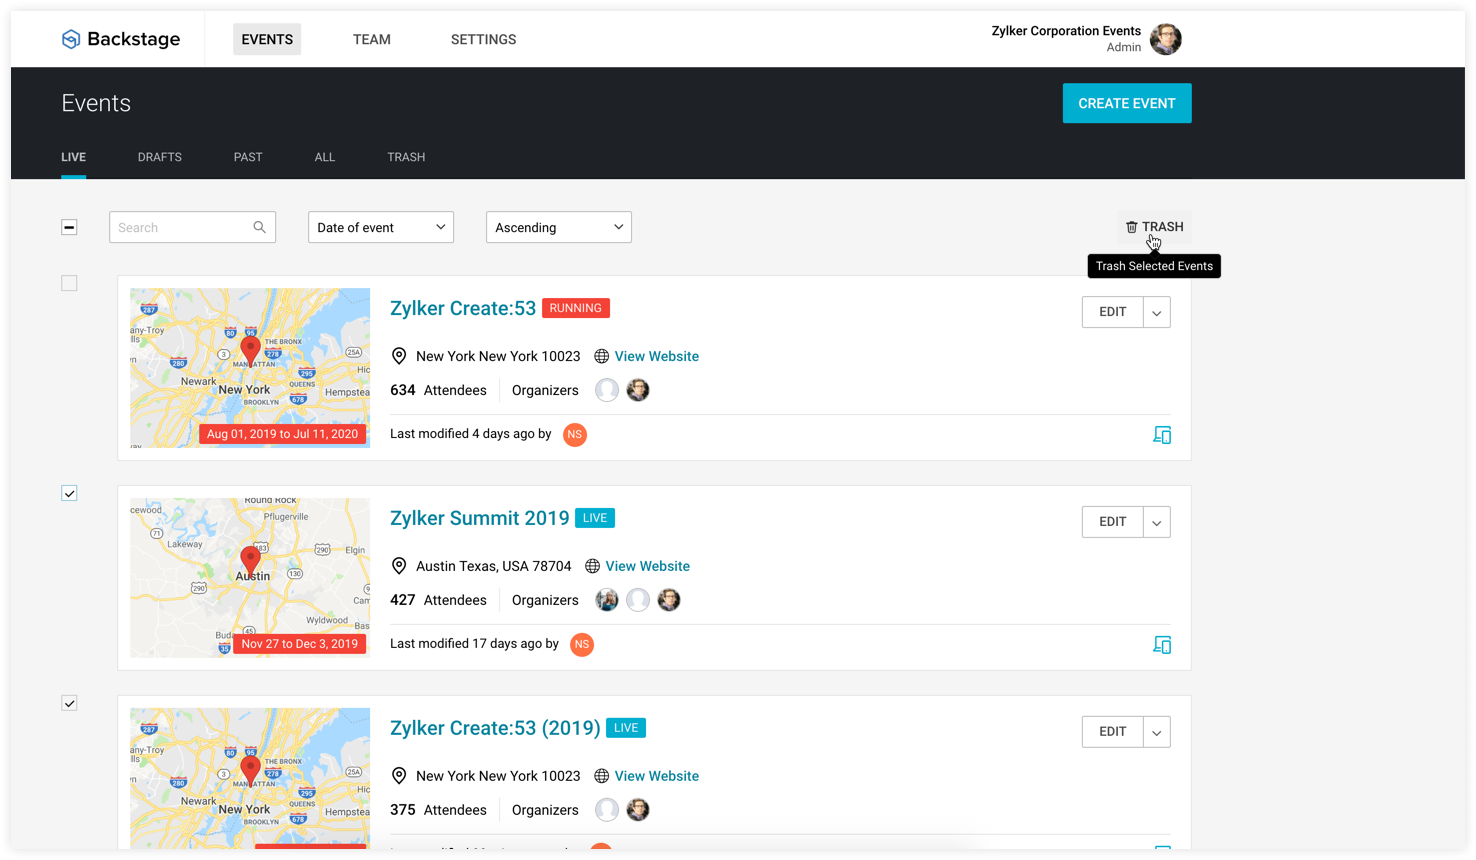Click the trash can icon
Viewport: 1476px width, 860px height.
point(1132,227)
